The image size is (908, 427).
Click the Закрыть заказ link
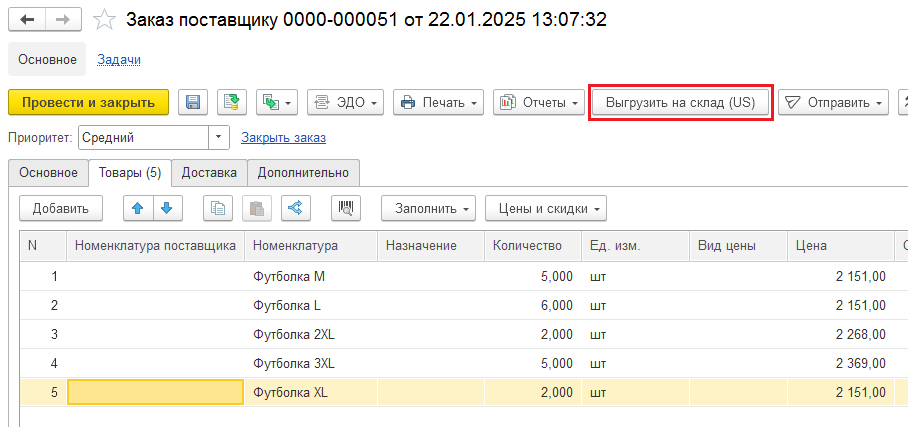[x=283, y=137]
